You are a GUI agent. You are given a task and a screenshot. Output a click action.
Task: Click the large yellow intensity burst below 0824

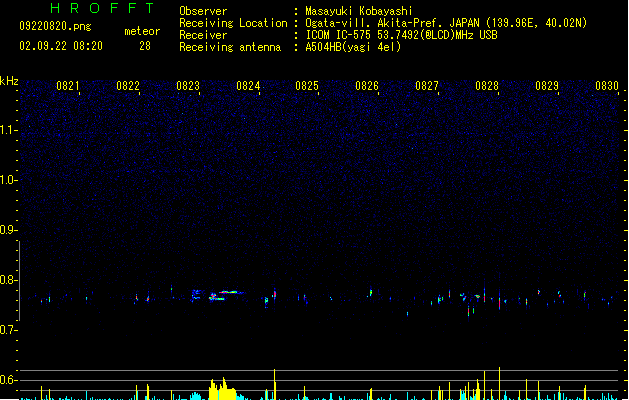coord(222,389)
